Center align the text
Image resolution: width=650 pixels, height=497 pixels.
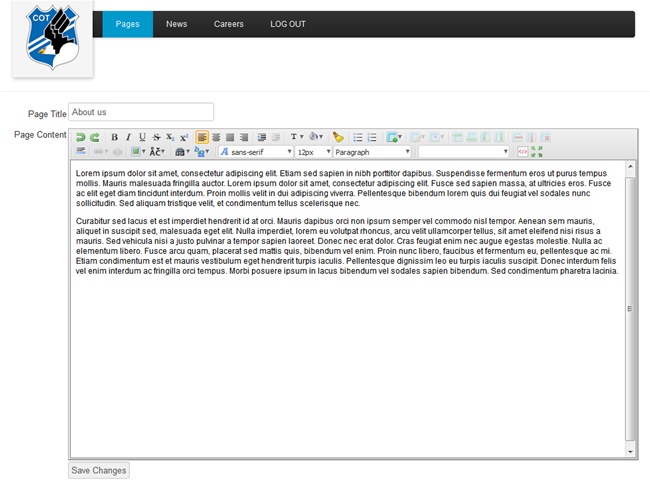216,137
